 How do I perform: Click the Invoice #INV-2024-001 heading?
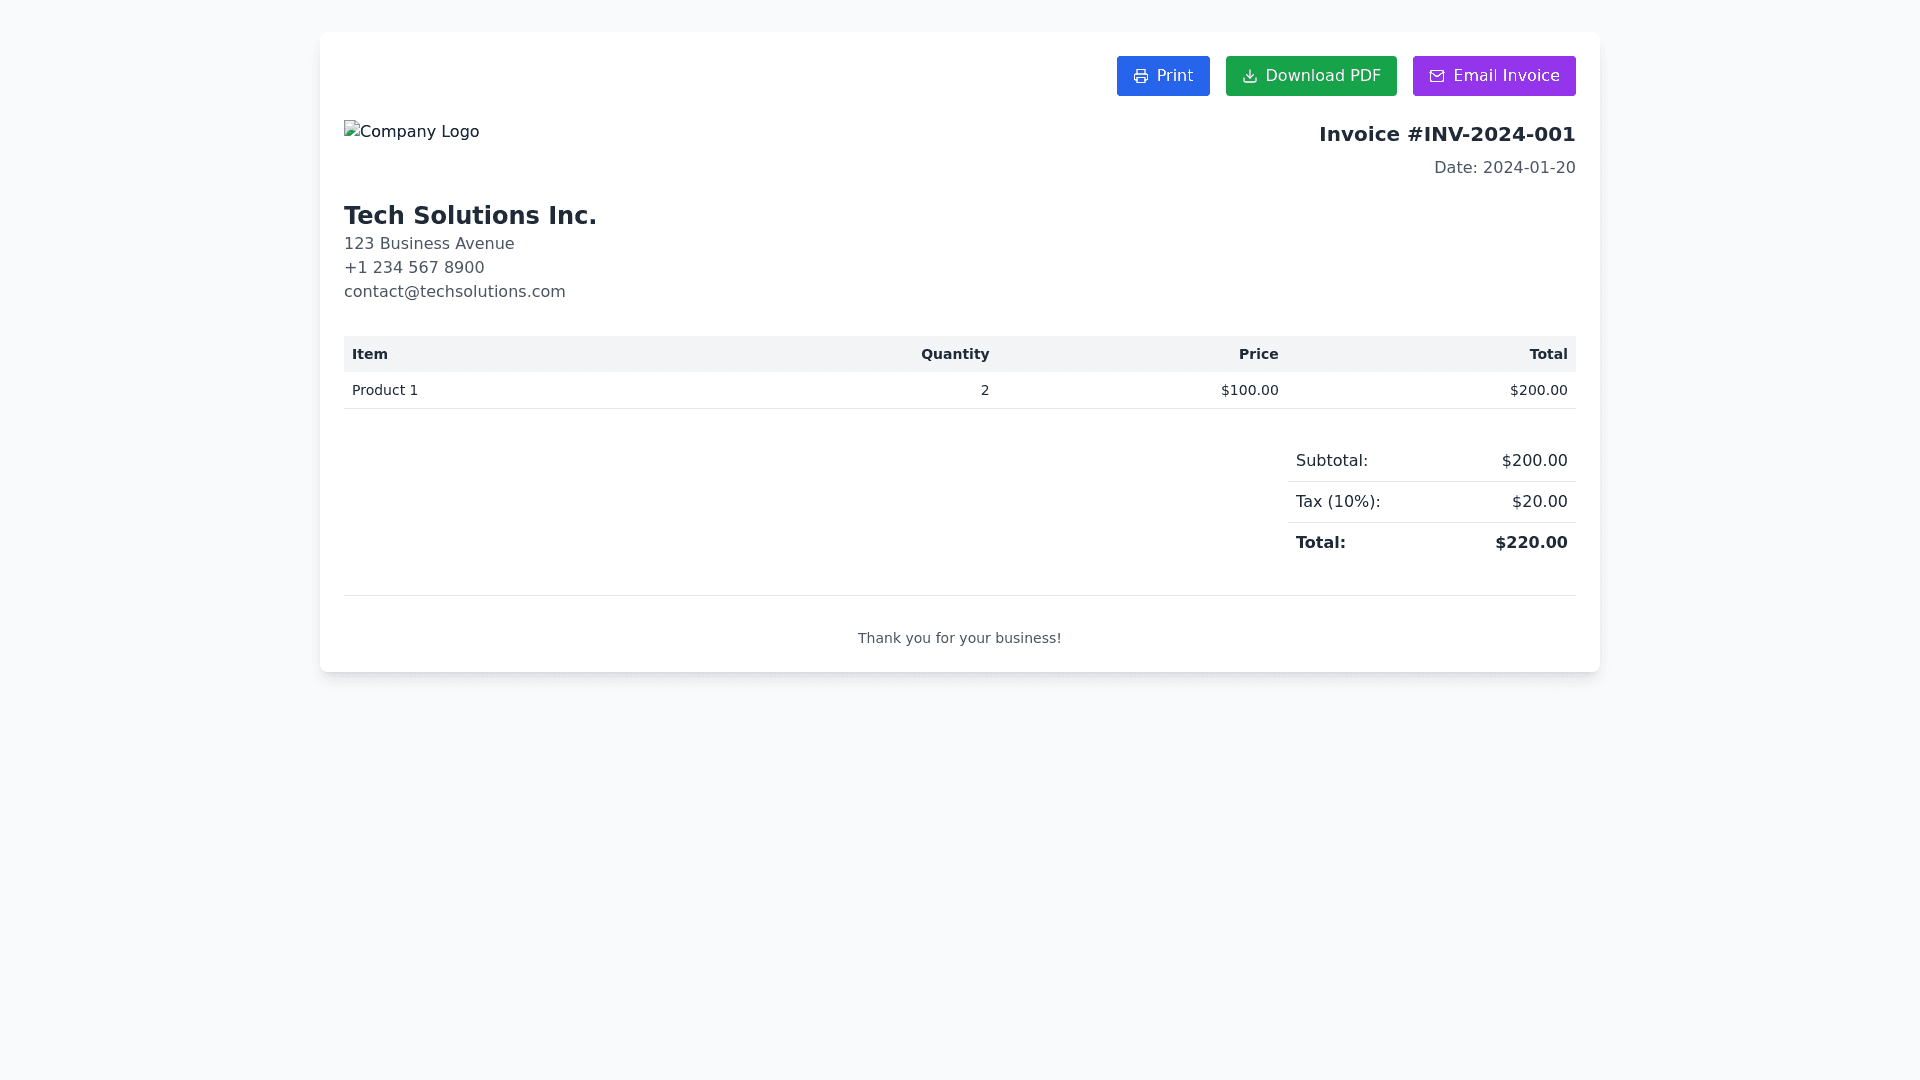1446,134
